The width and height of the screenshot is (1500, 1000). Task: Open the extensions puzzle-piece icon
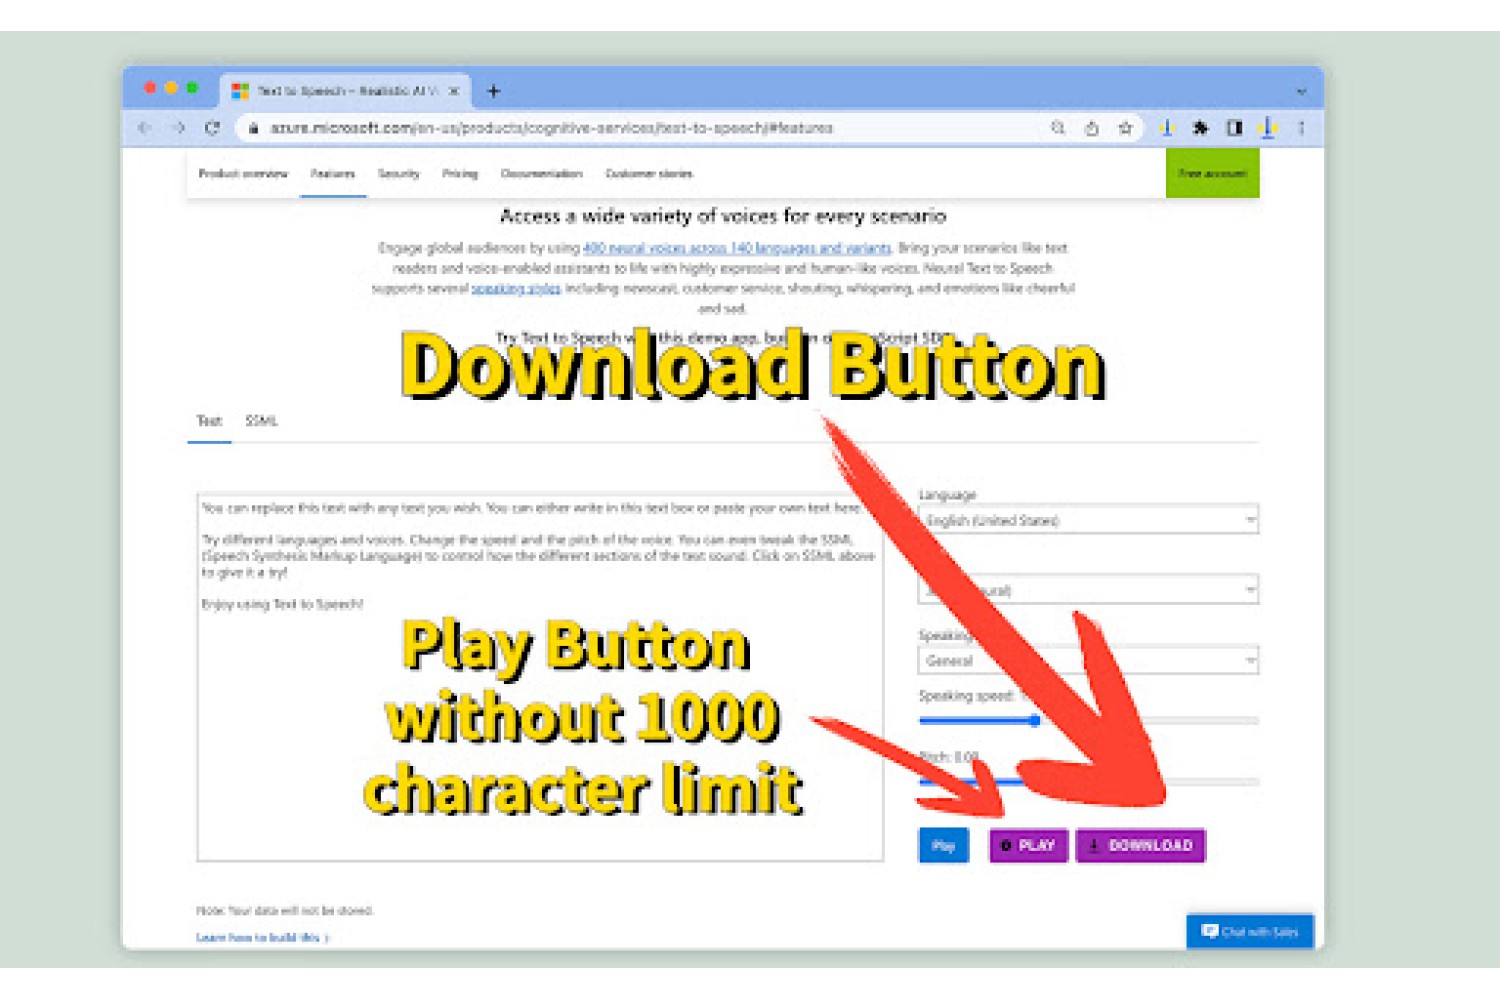[x=1201, y=128]
